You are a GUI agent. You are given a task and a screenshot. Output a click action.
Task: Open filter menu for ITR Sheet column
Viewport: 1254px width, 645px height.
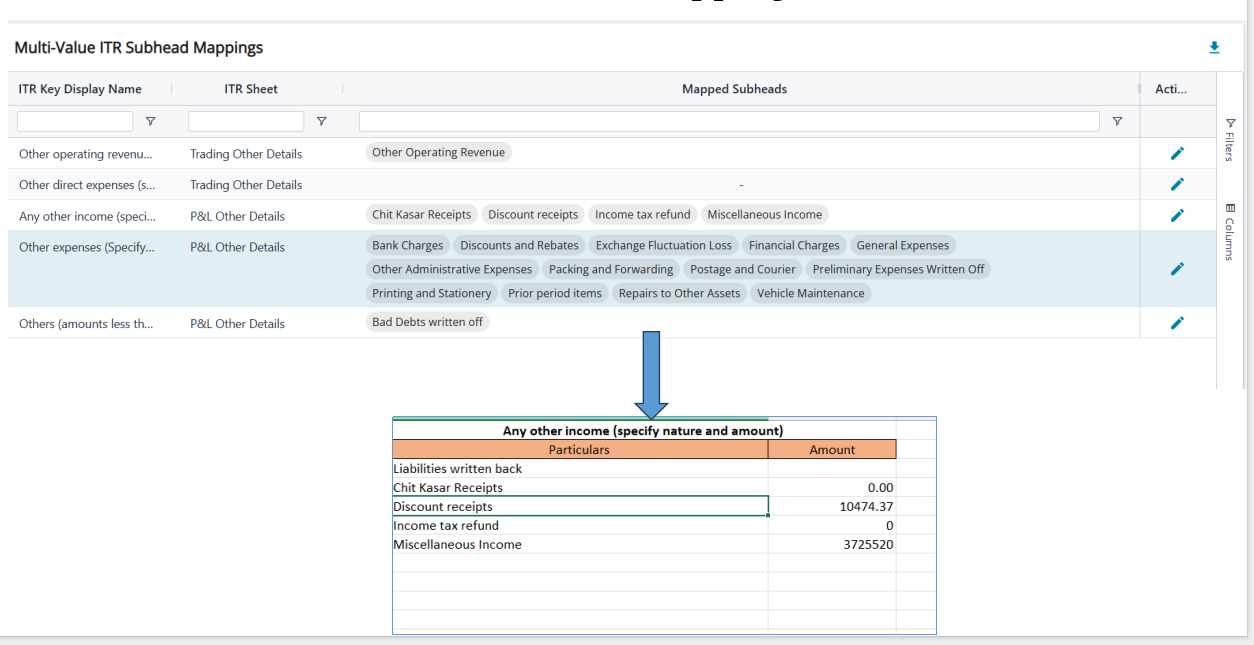(x=322, y=121)
